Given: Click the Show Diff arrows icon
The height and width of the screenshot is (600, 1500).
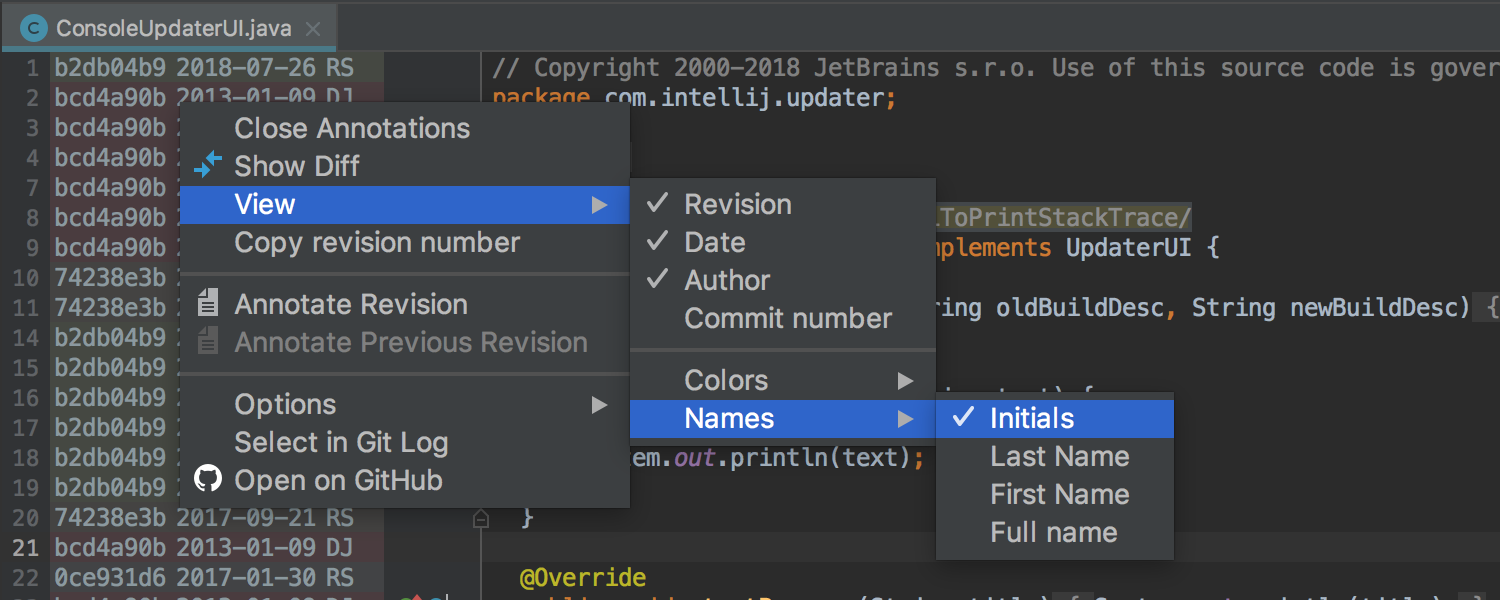Looking at the screenshot, I should (208, 165).
